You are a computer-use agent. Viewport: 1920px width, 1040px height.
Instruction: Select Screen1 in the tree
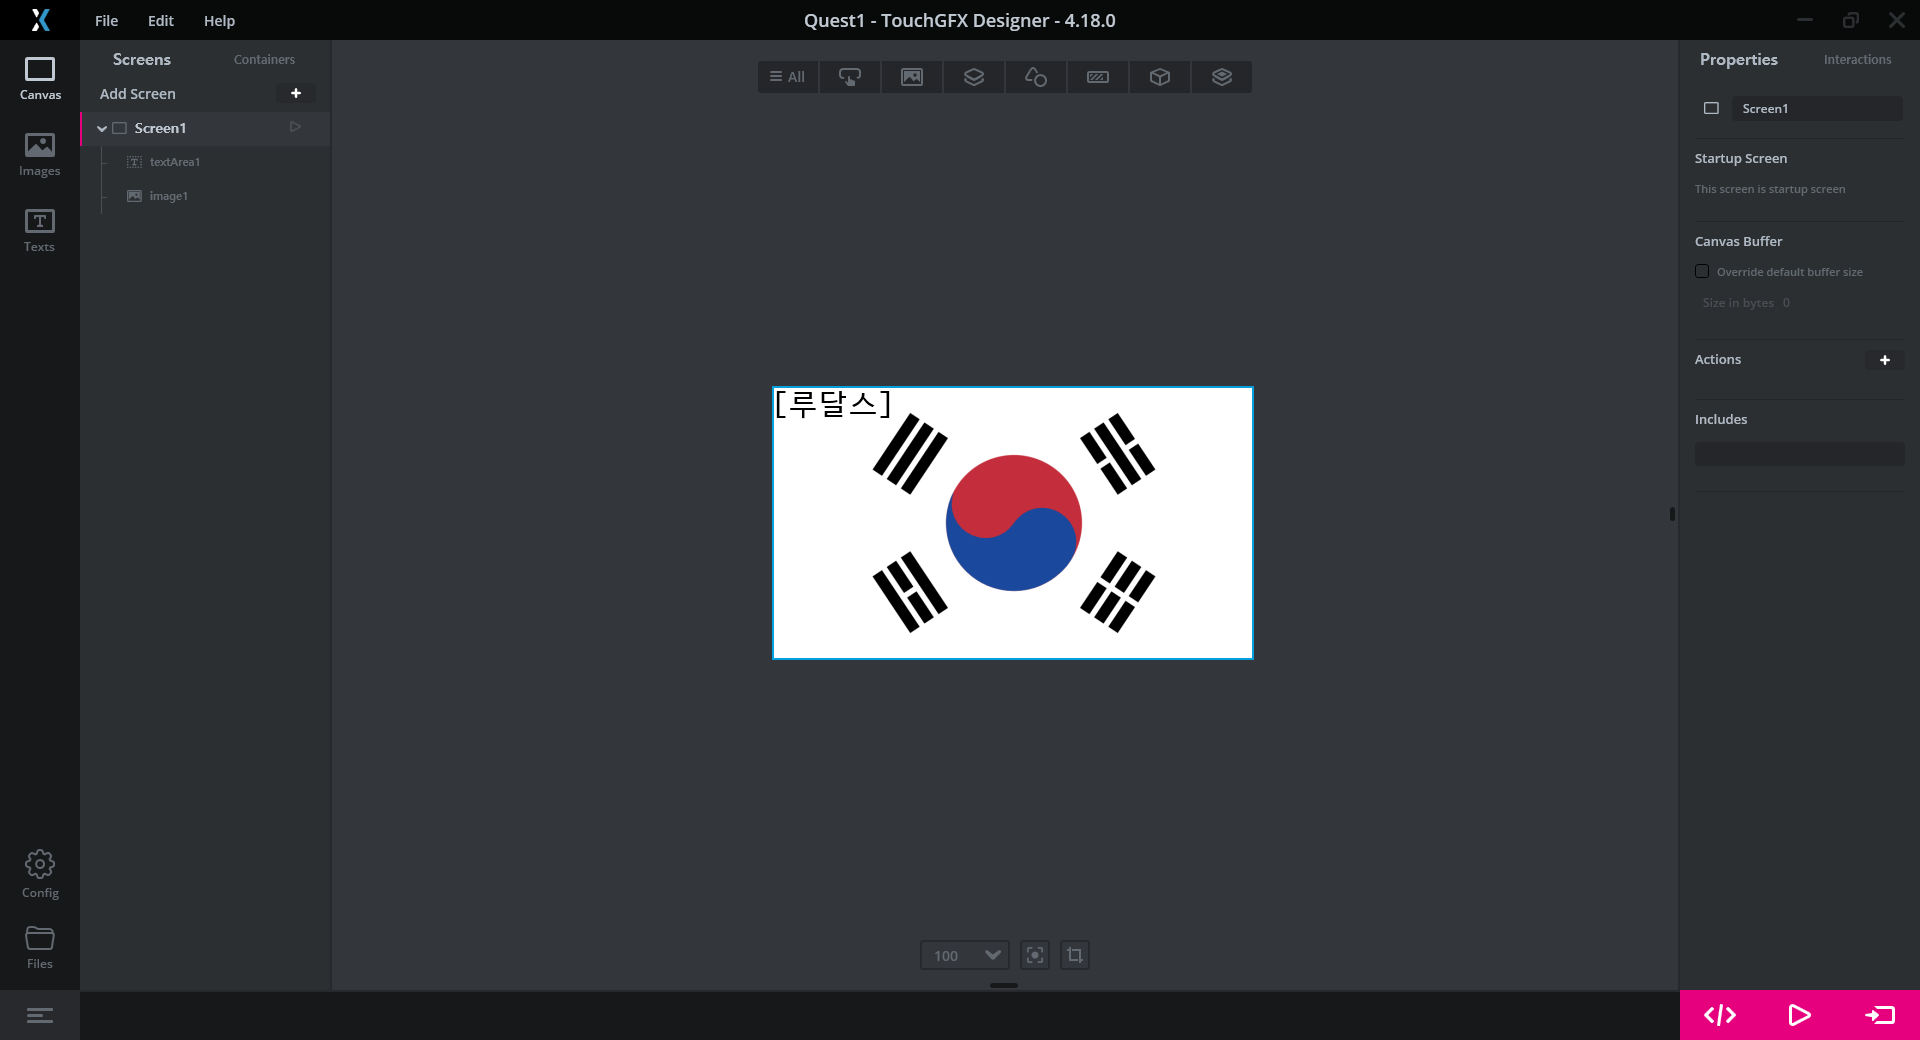point(205,128)
